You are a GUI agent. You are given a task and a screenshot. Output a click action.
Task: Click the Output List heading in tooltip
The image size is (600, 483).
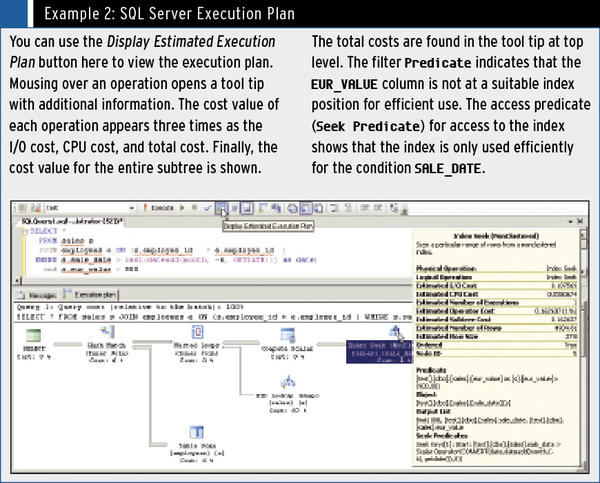click(x=433, y=411)
